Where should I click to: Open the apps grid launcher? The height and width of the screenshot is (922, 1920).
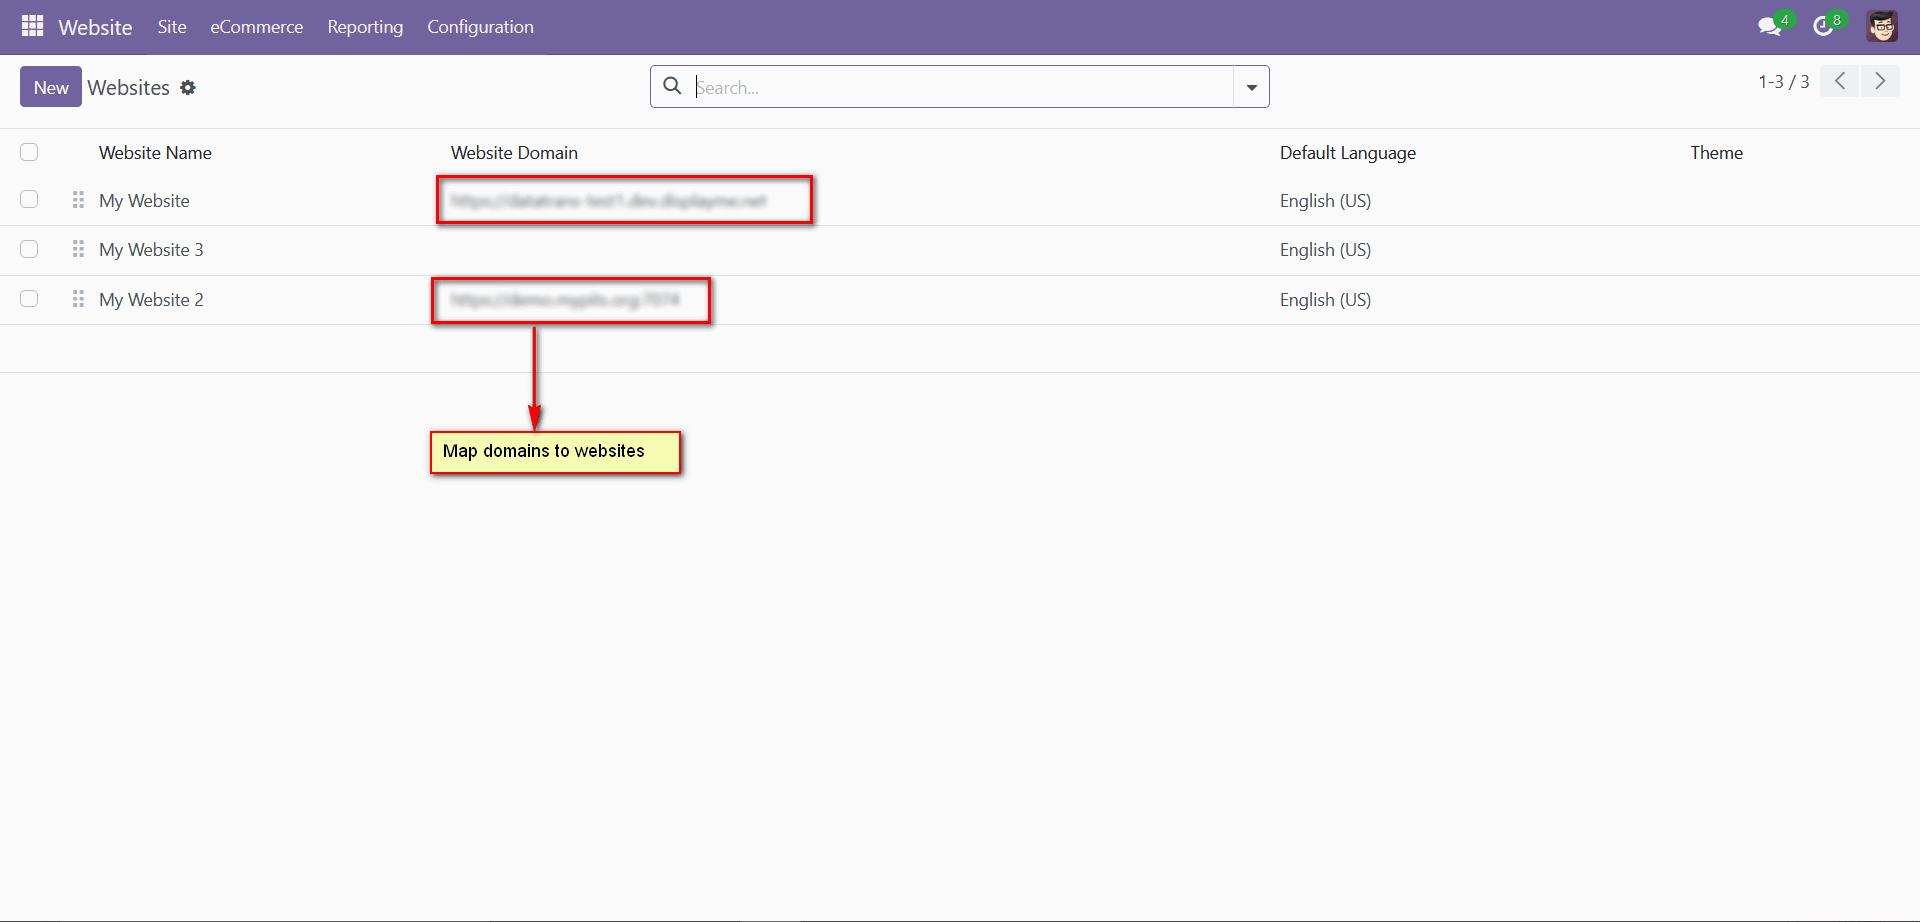click(x=33, y=27)
